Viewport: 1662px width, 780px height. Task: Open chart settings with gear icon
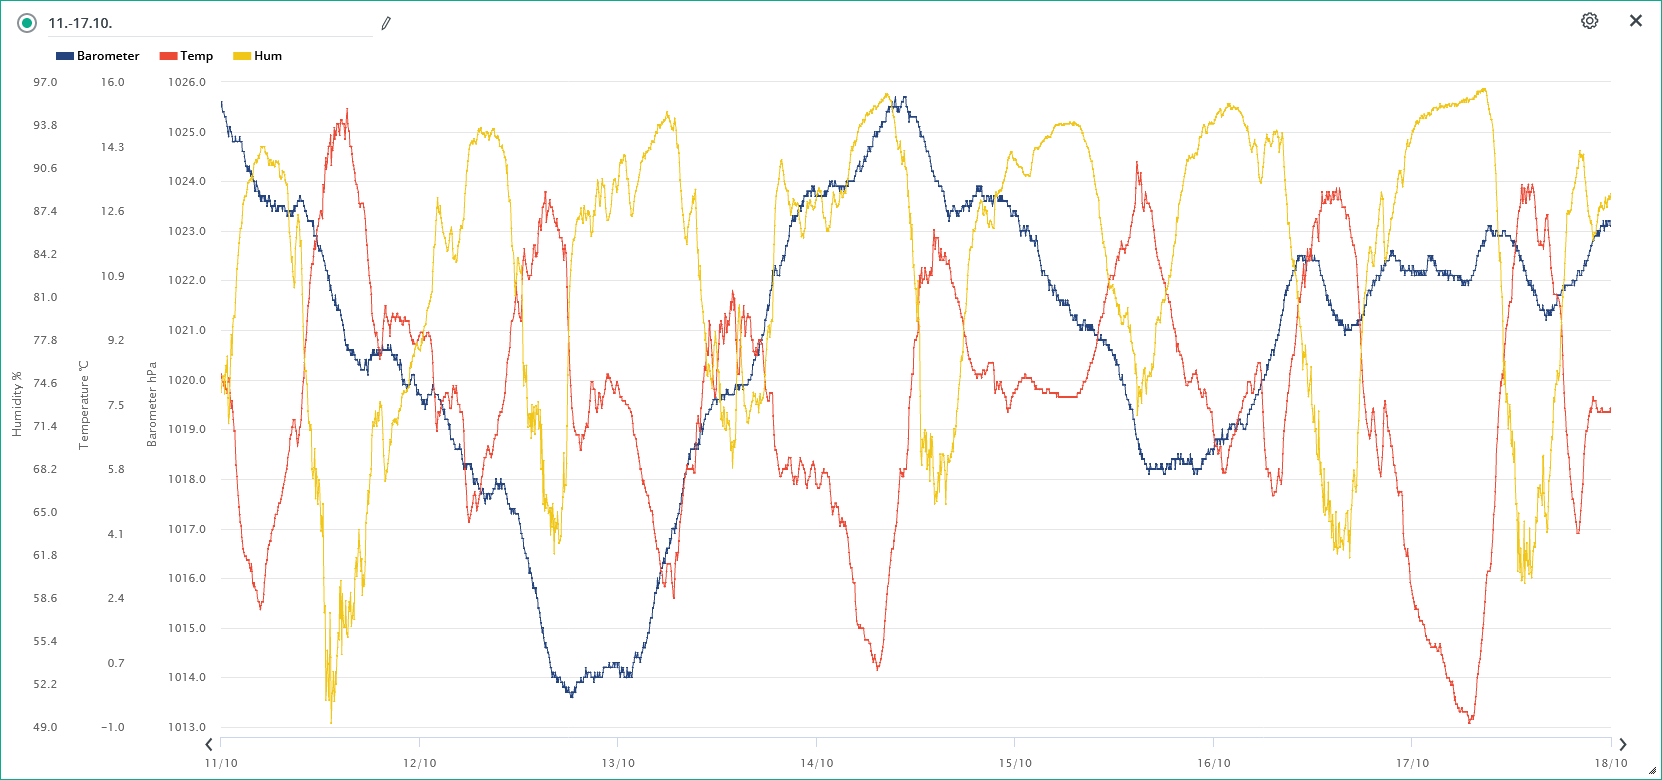pos(1589,21)
